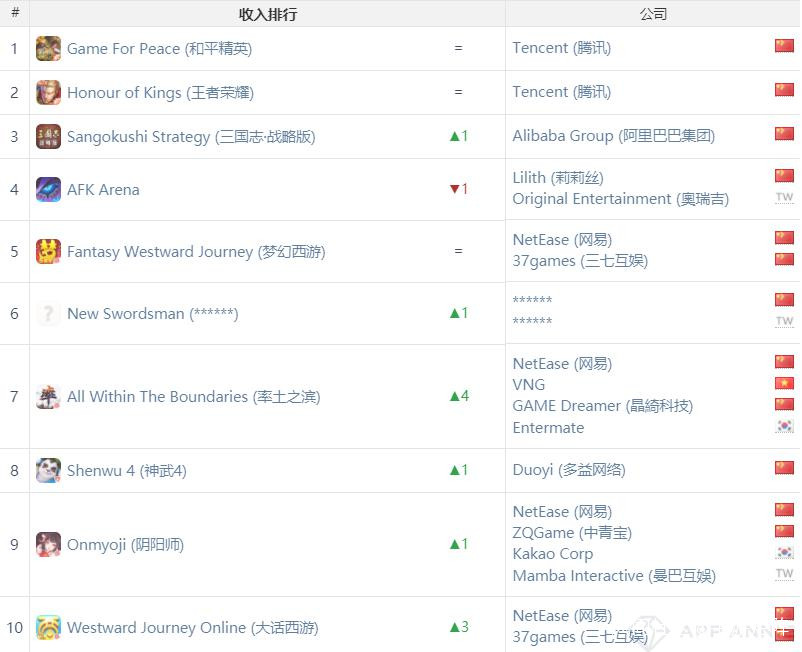Click the down 1 rank change on AFK Arena

point(459,189)
